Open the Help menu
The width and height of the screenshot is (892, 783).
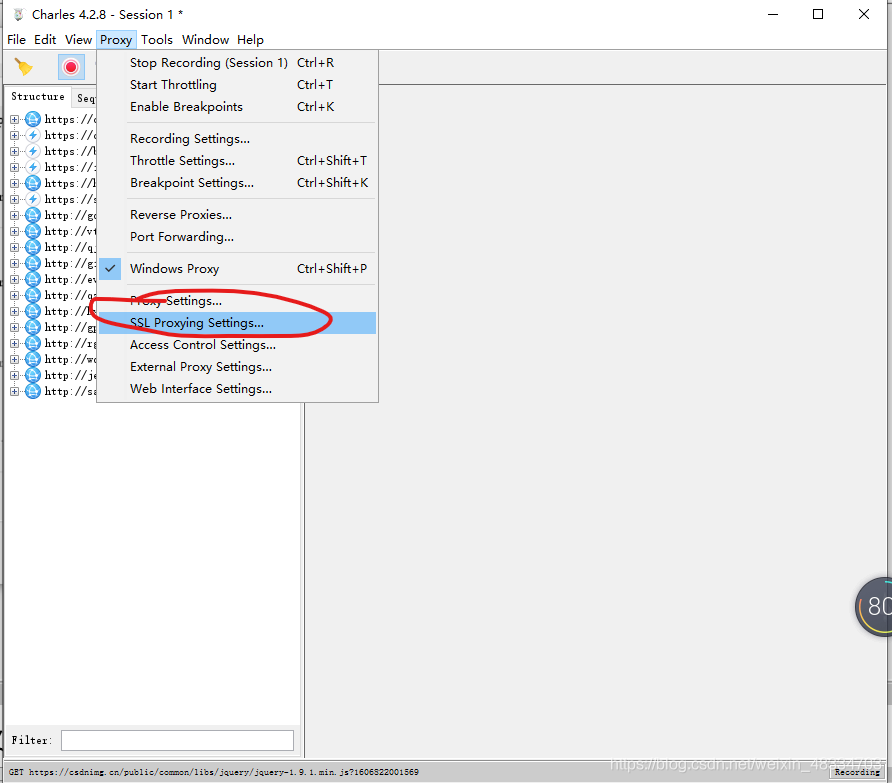click(x=250, y=40)
